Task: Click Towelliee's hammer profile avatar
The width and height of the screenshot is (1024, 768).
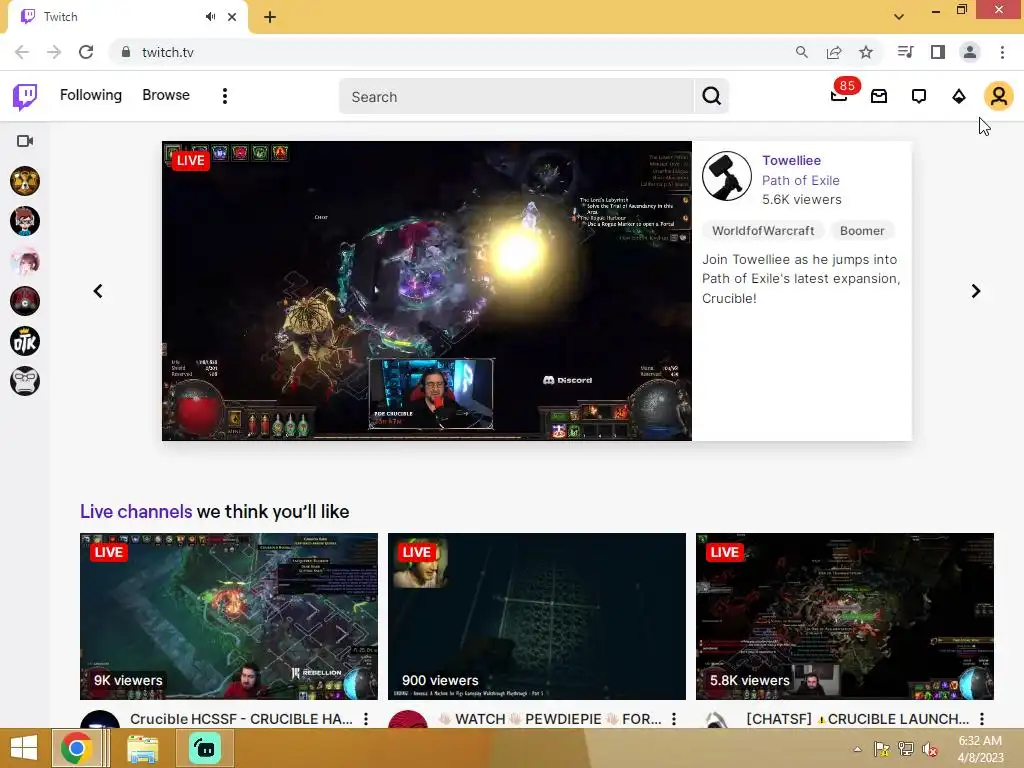Action: [x=727, y=176]
